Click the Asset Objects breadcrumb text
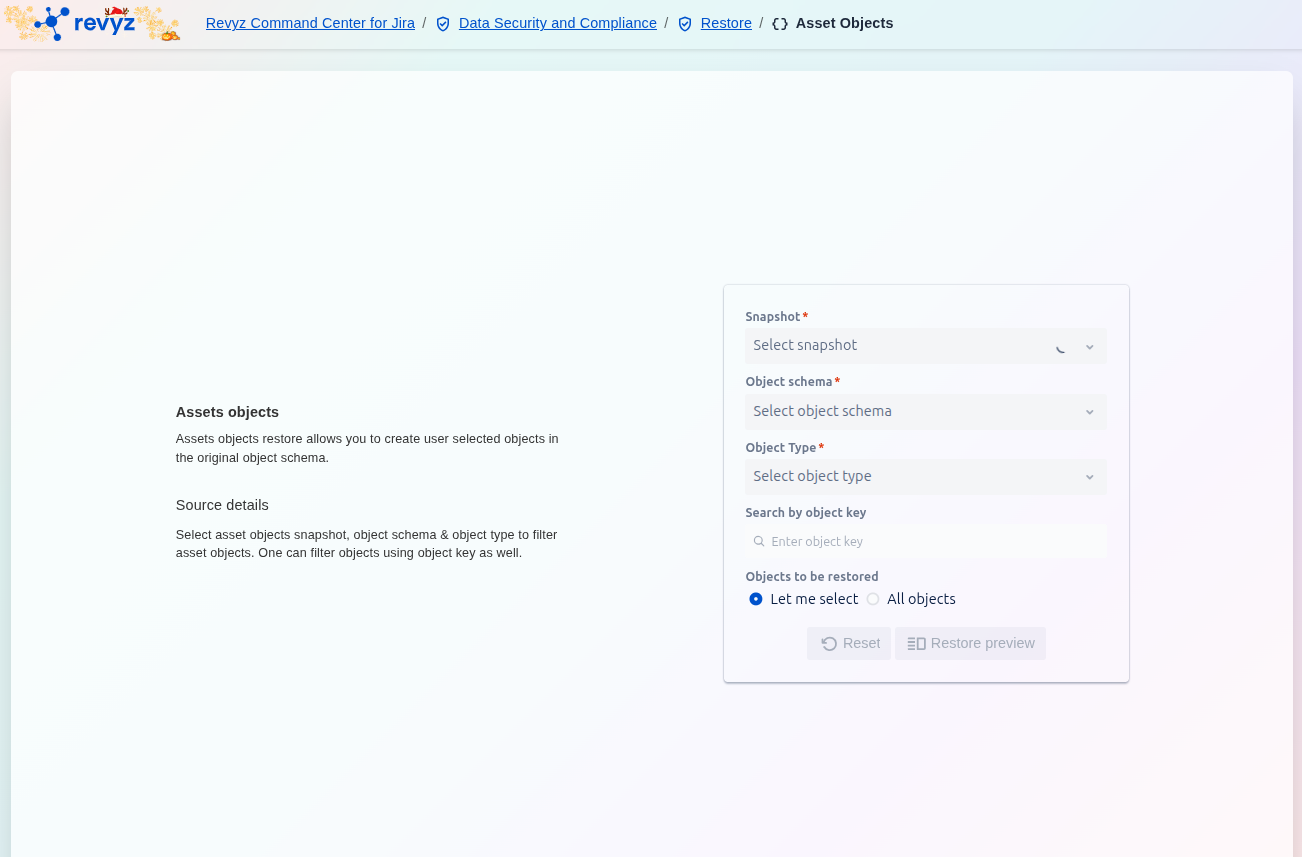 coord(844,23)
